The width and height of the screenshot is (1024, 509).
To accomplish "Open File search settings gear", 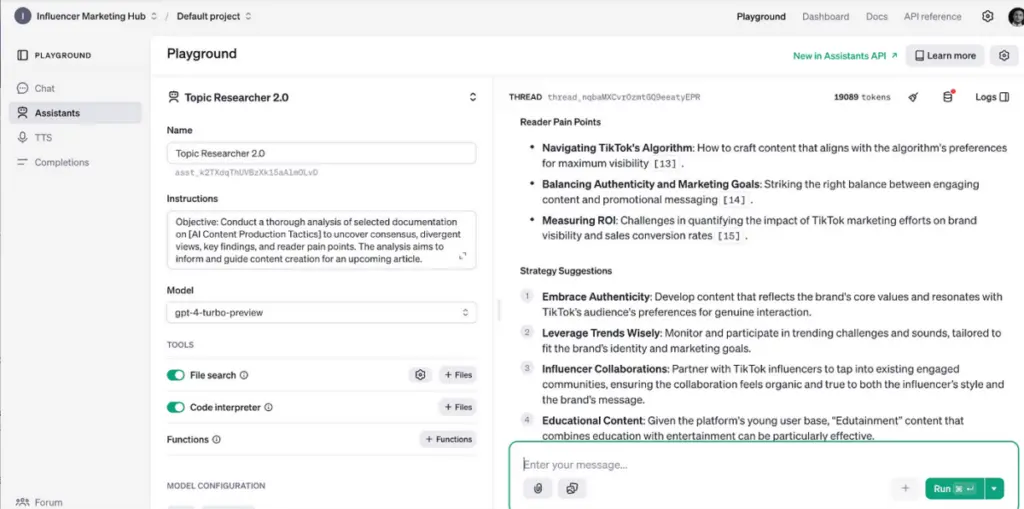I will (x=421, y=375).
